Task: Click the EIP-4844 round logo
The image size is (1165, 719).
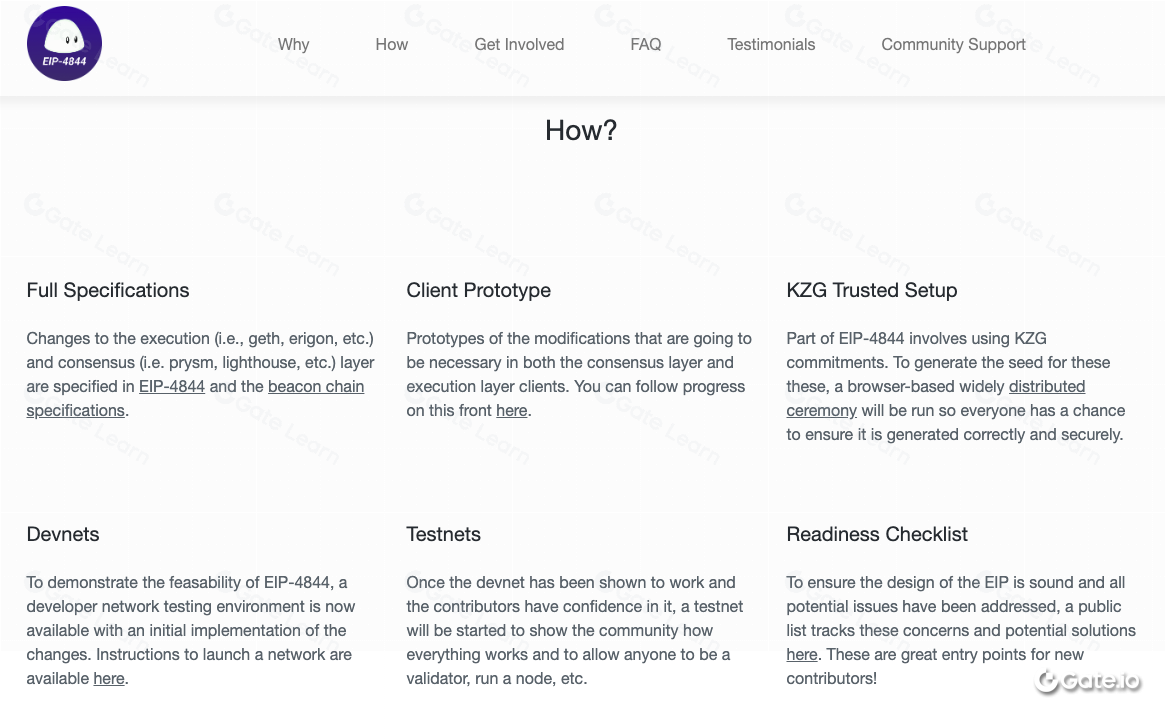Action: pos(65,44)
